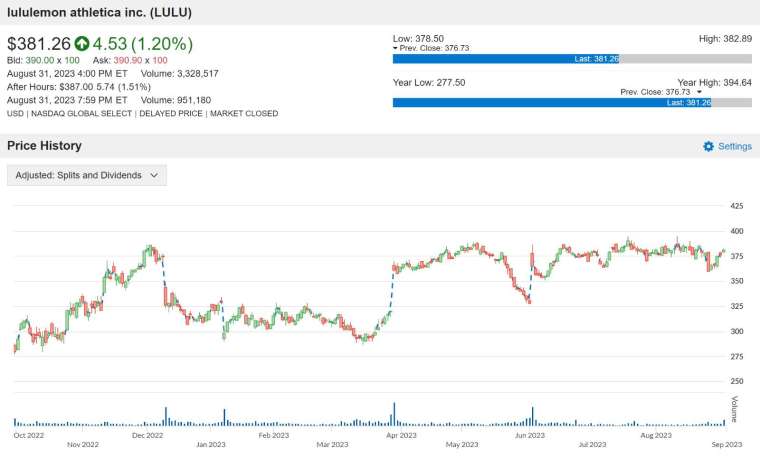This screenshot has height=457, width=760.
Task: Click the August 31, 2023 4:00 PM ET timestamp
Action: (x=67, y=74)
